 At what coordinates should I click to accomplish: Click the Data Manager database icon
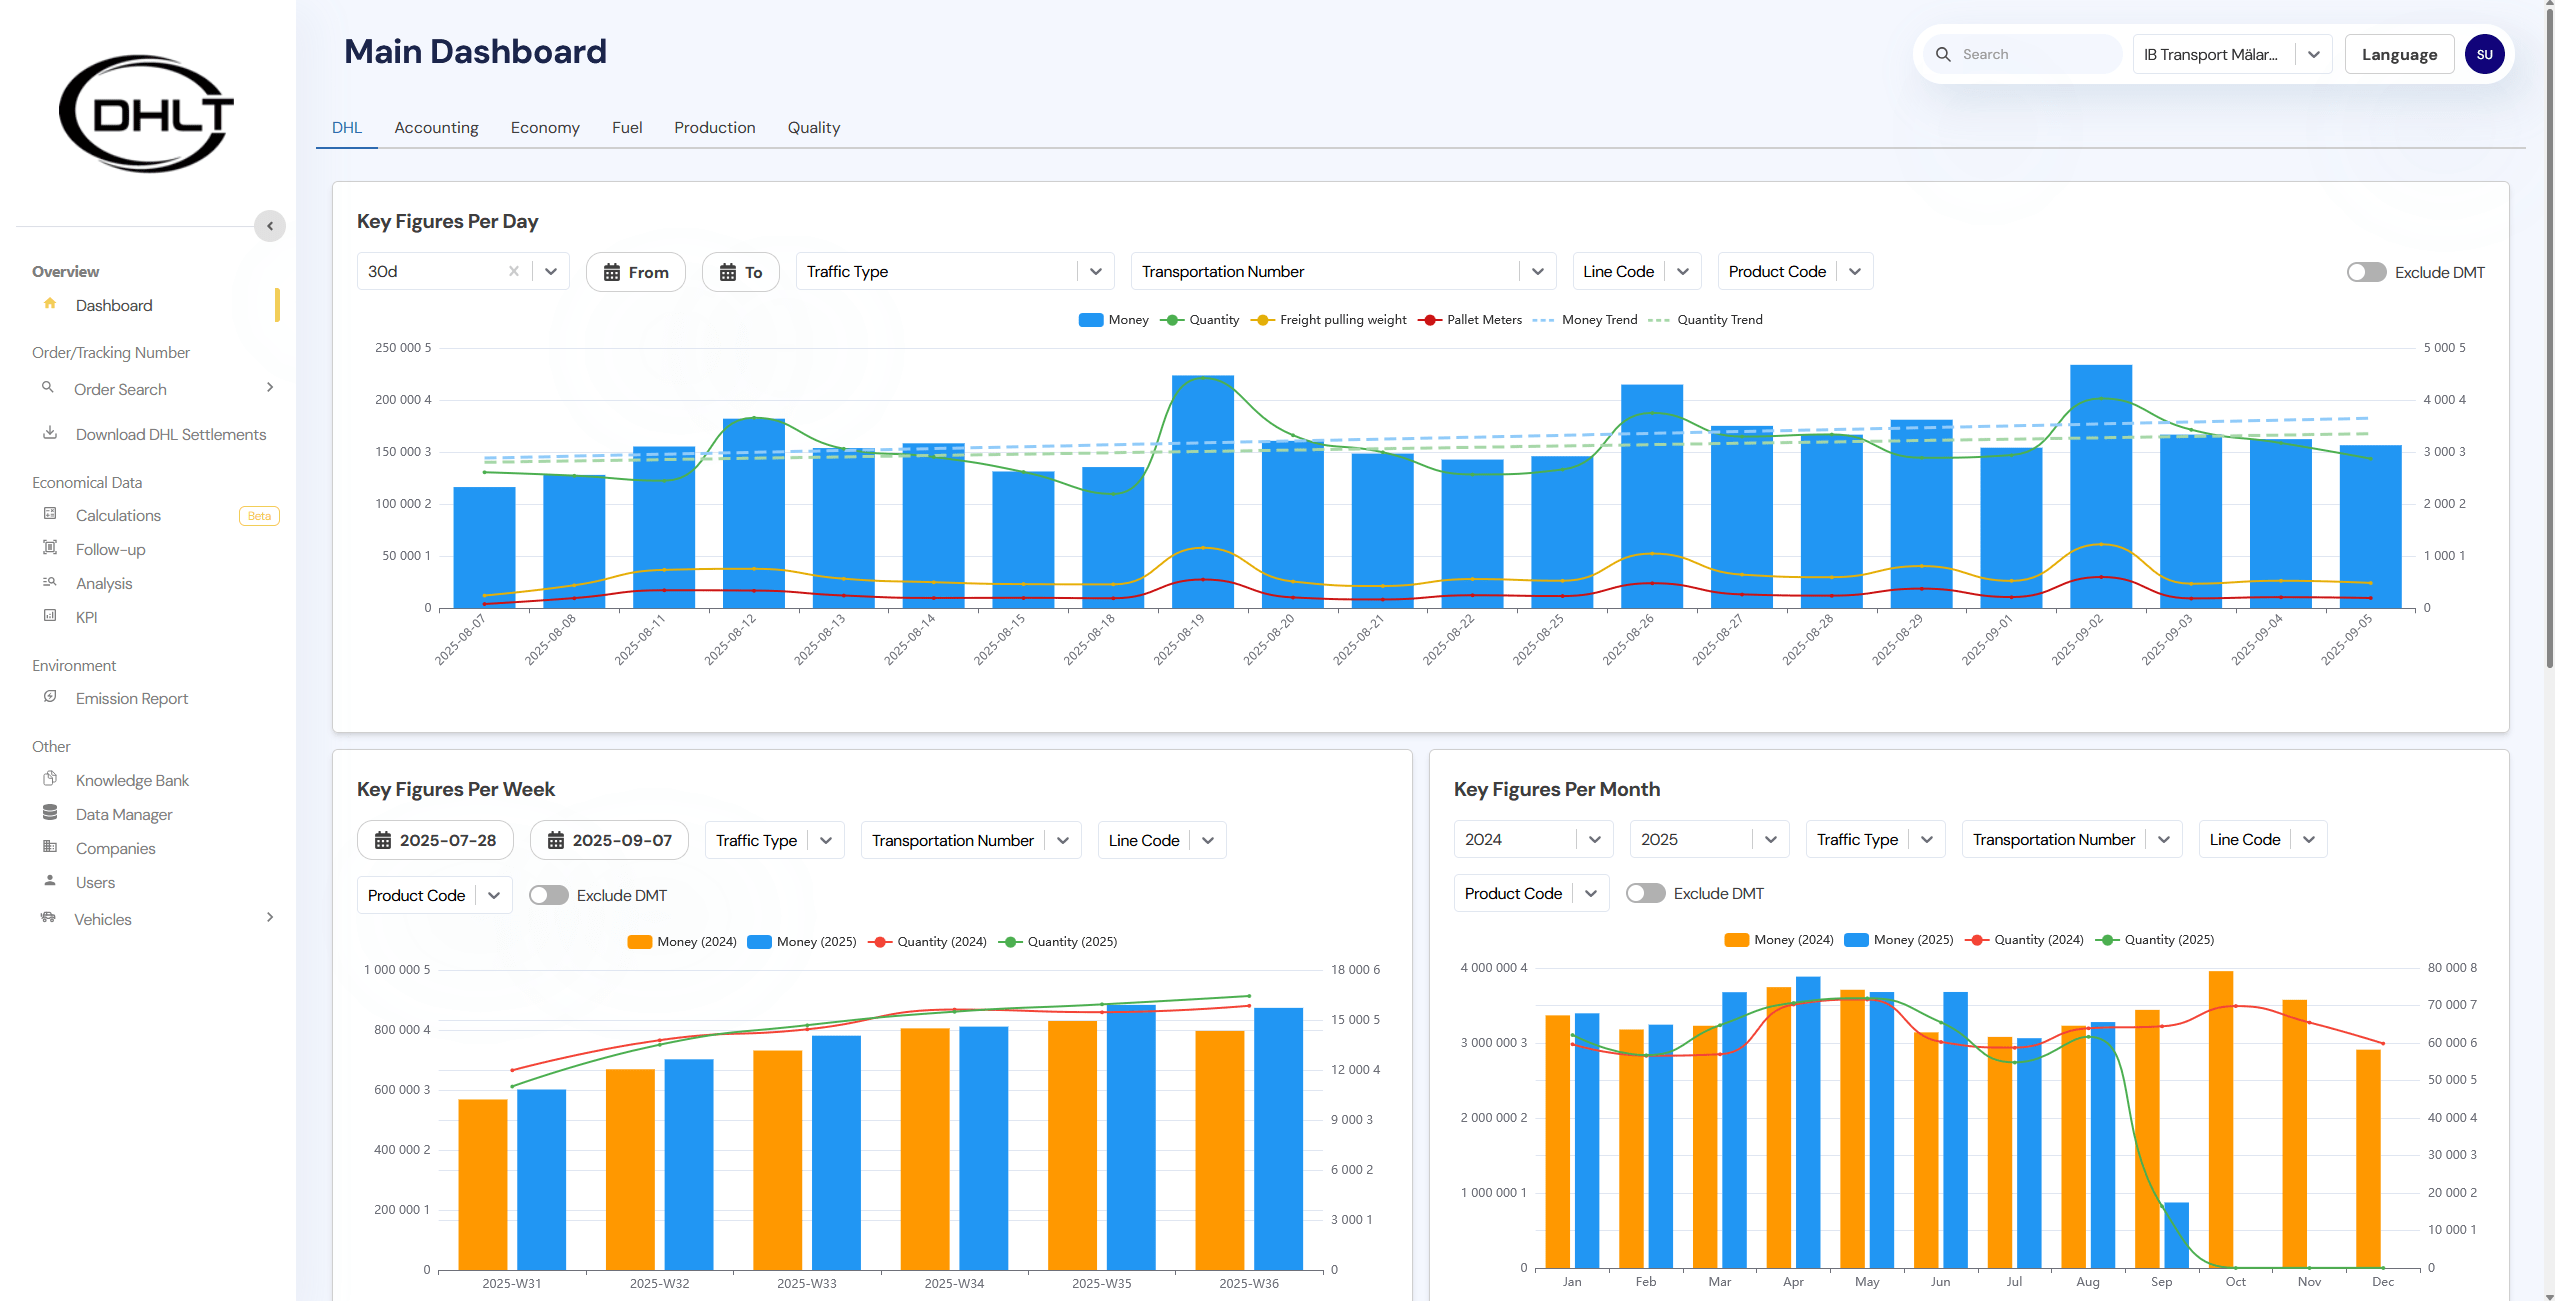pyautogui.click(x=50, y=813)
